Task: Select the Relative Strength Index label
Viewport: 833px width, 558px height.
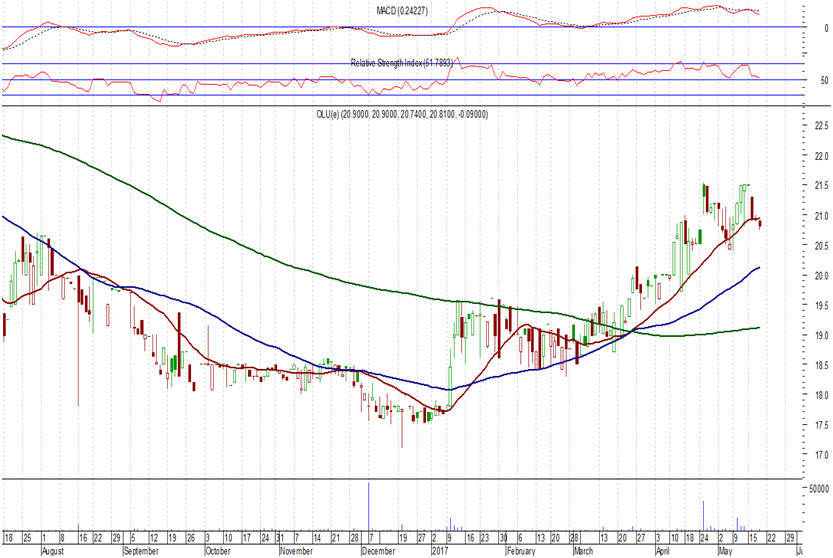Action: (x=402, y=63)
